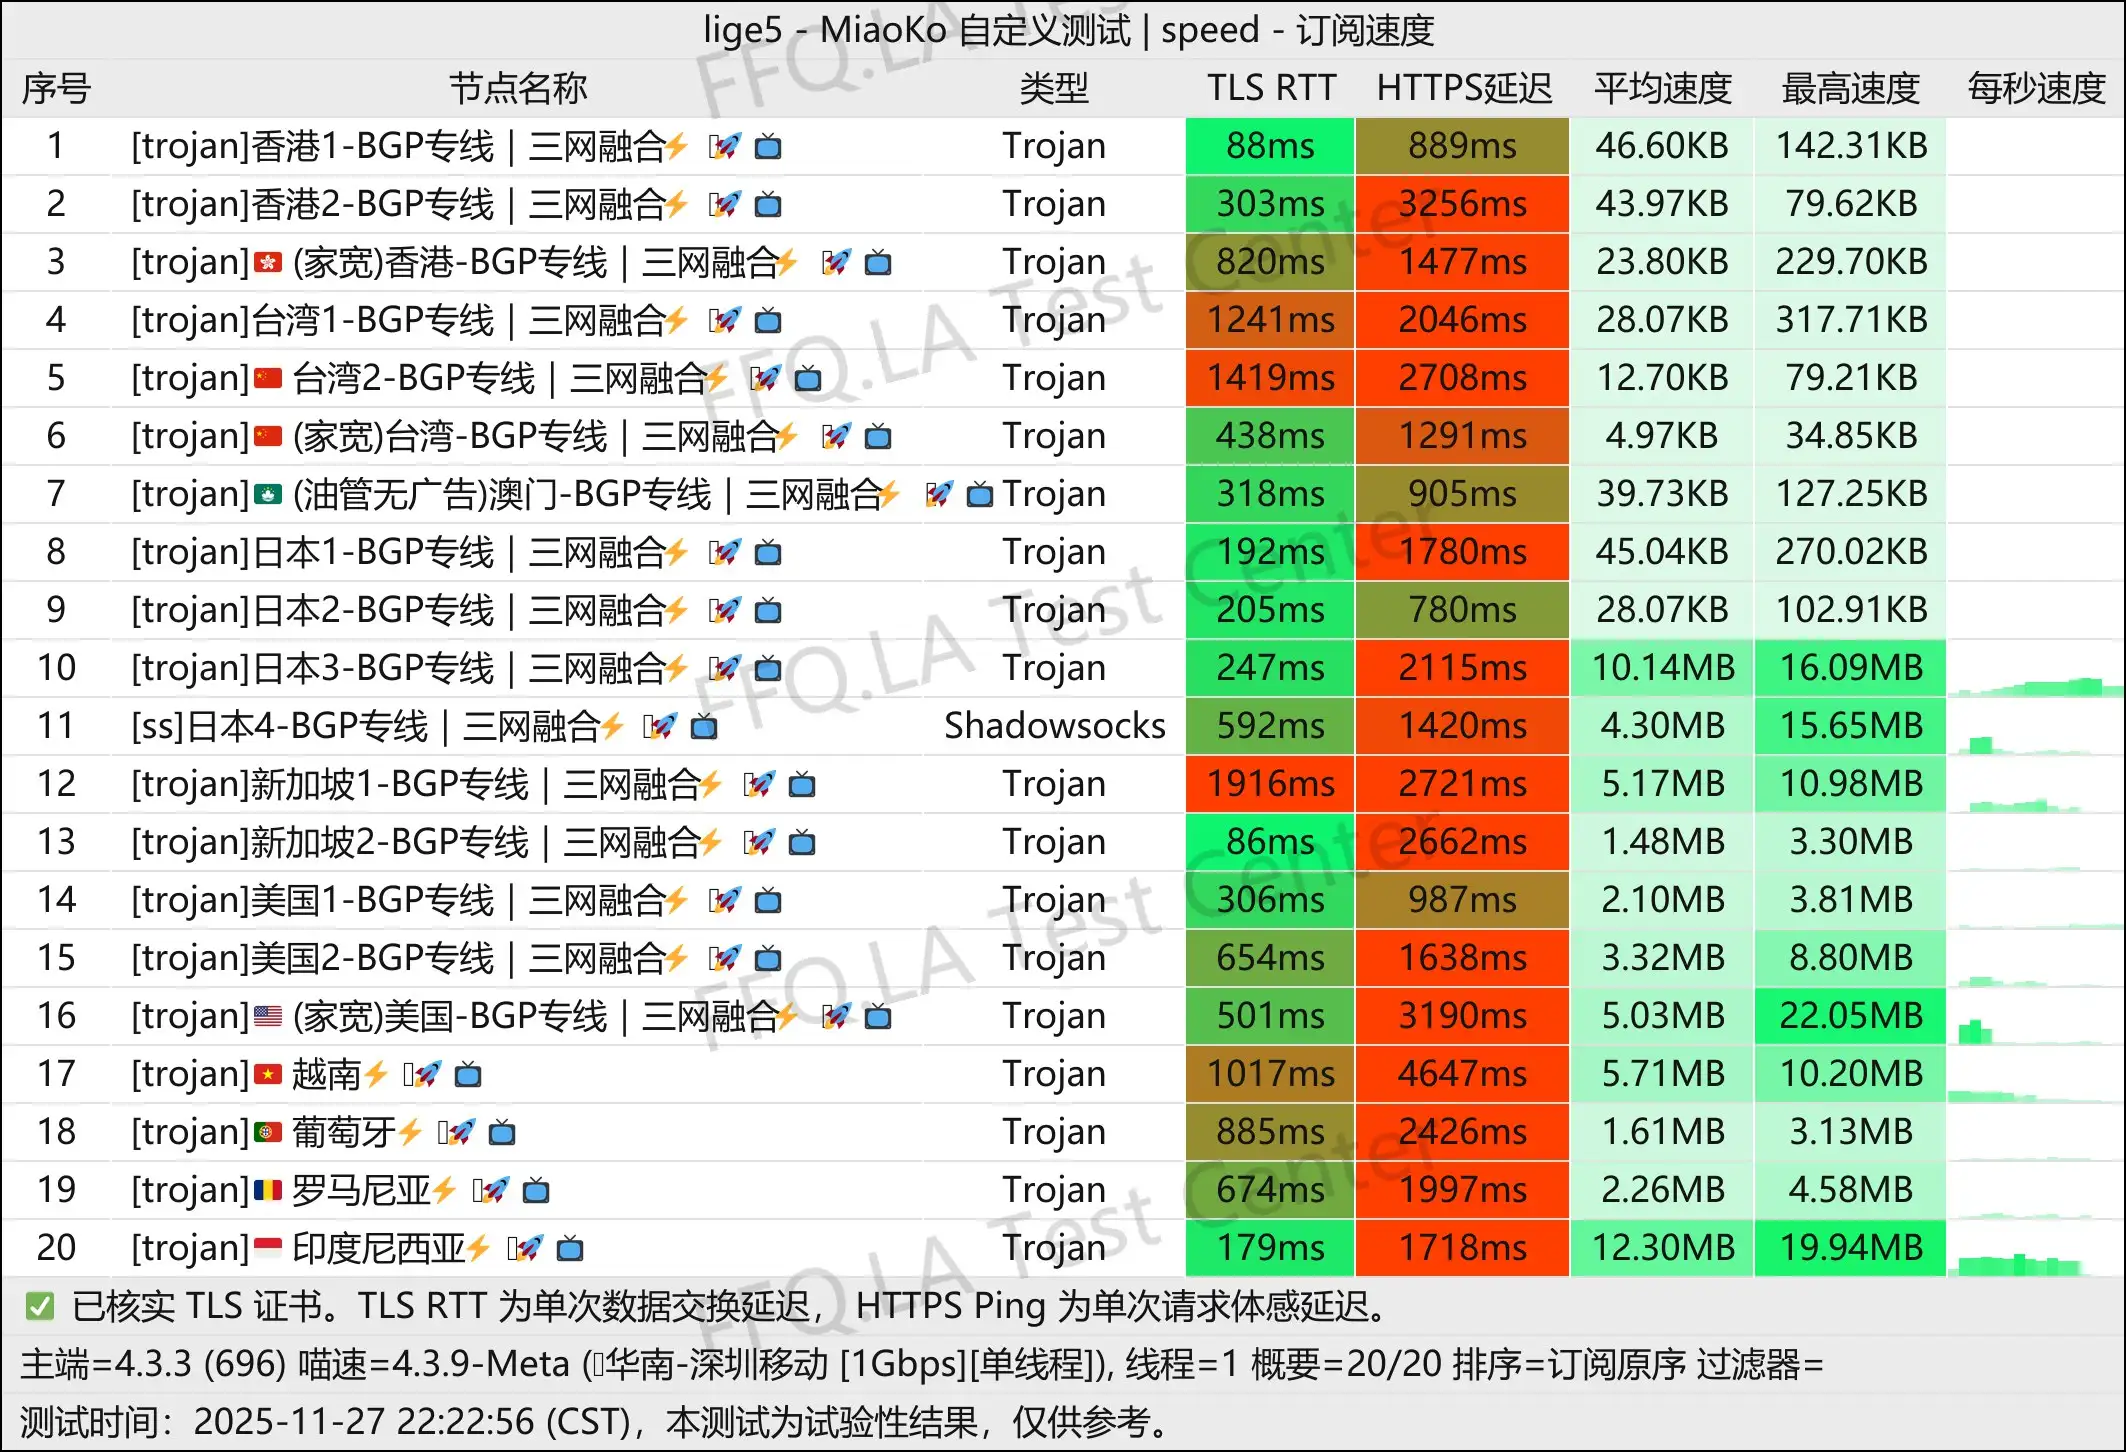Click the 22.05MB highest speed cell
Screen dimensions: 2126x1452
(x=1849, y=1016)
